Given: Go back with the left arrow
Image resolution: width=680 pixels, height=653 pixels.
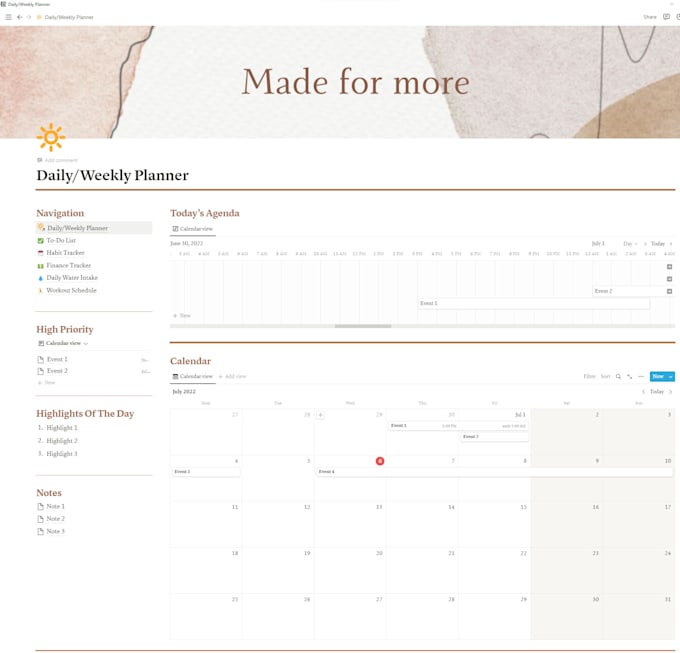Looking at the screenshot, I should [20, 17].
